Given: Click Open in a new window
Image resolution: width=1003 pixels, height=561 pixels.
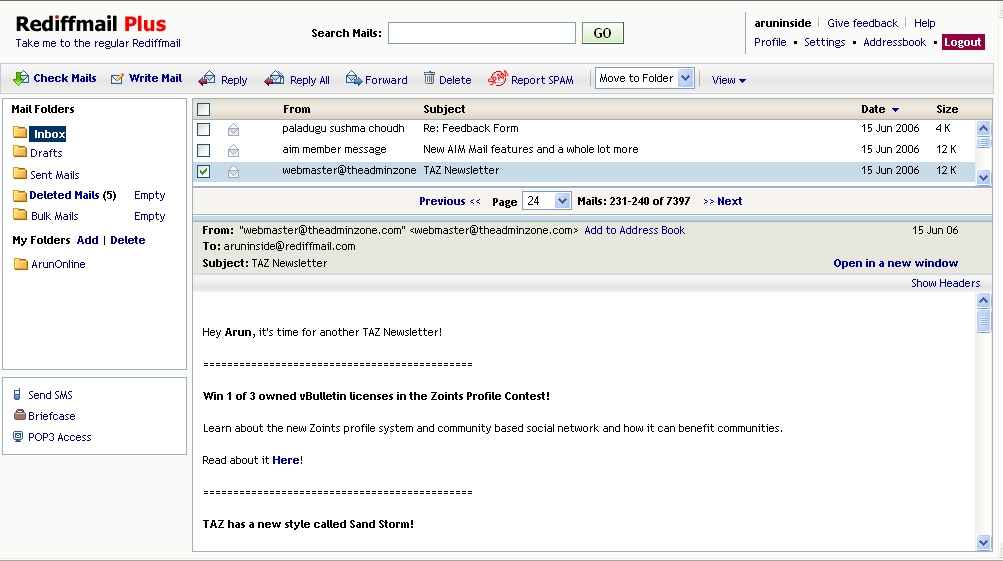Looking at the screenshot, I should click(896, 263).
